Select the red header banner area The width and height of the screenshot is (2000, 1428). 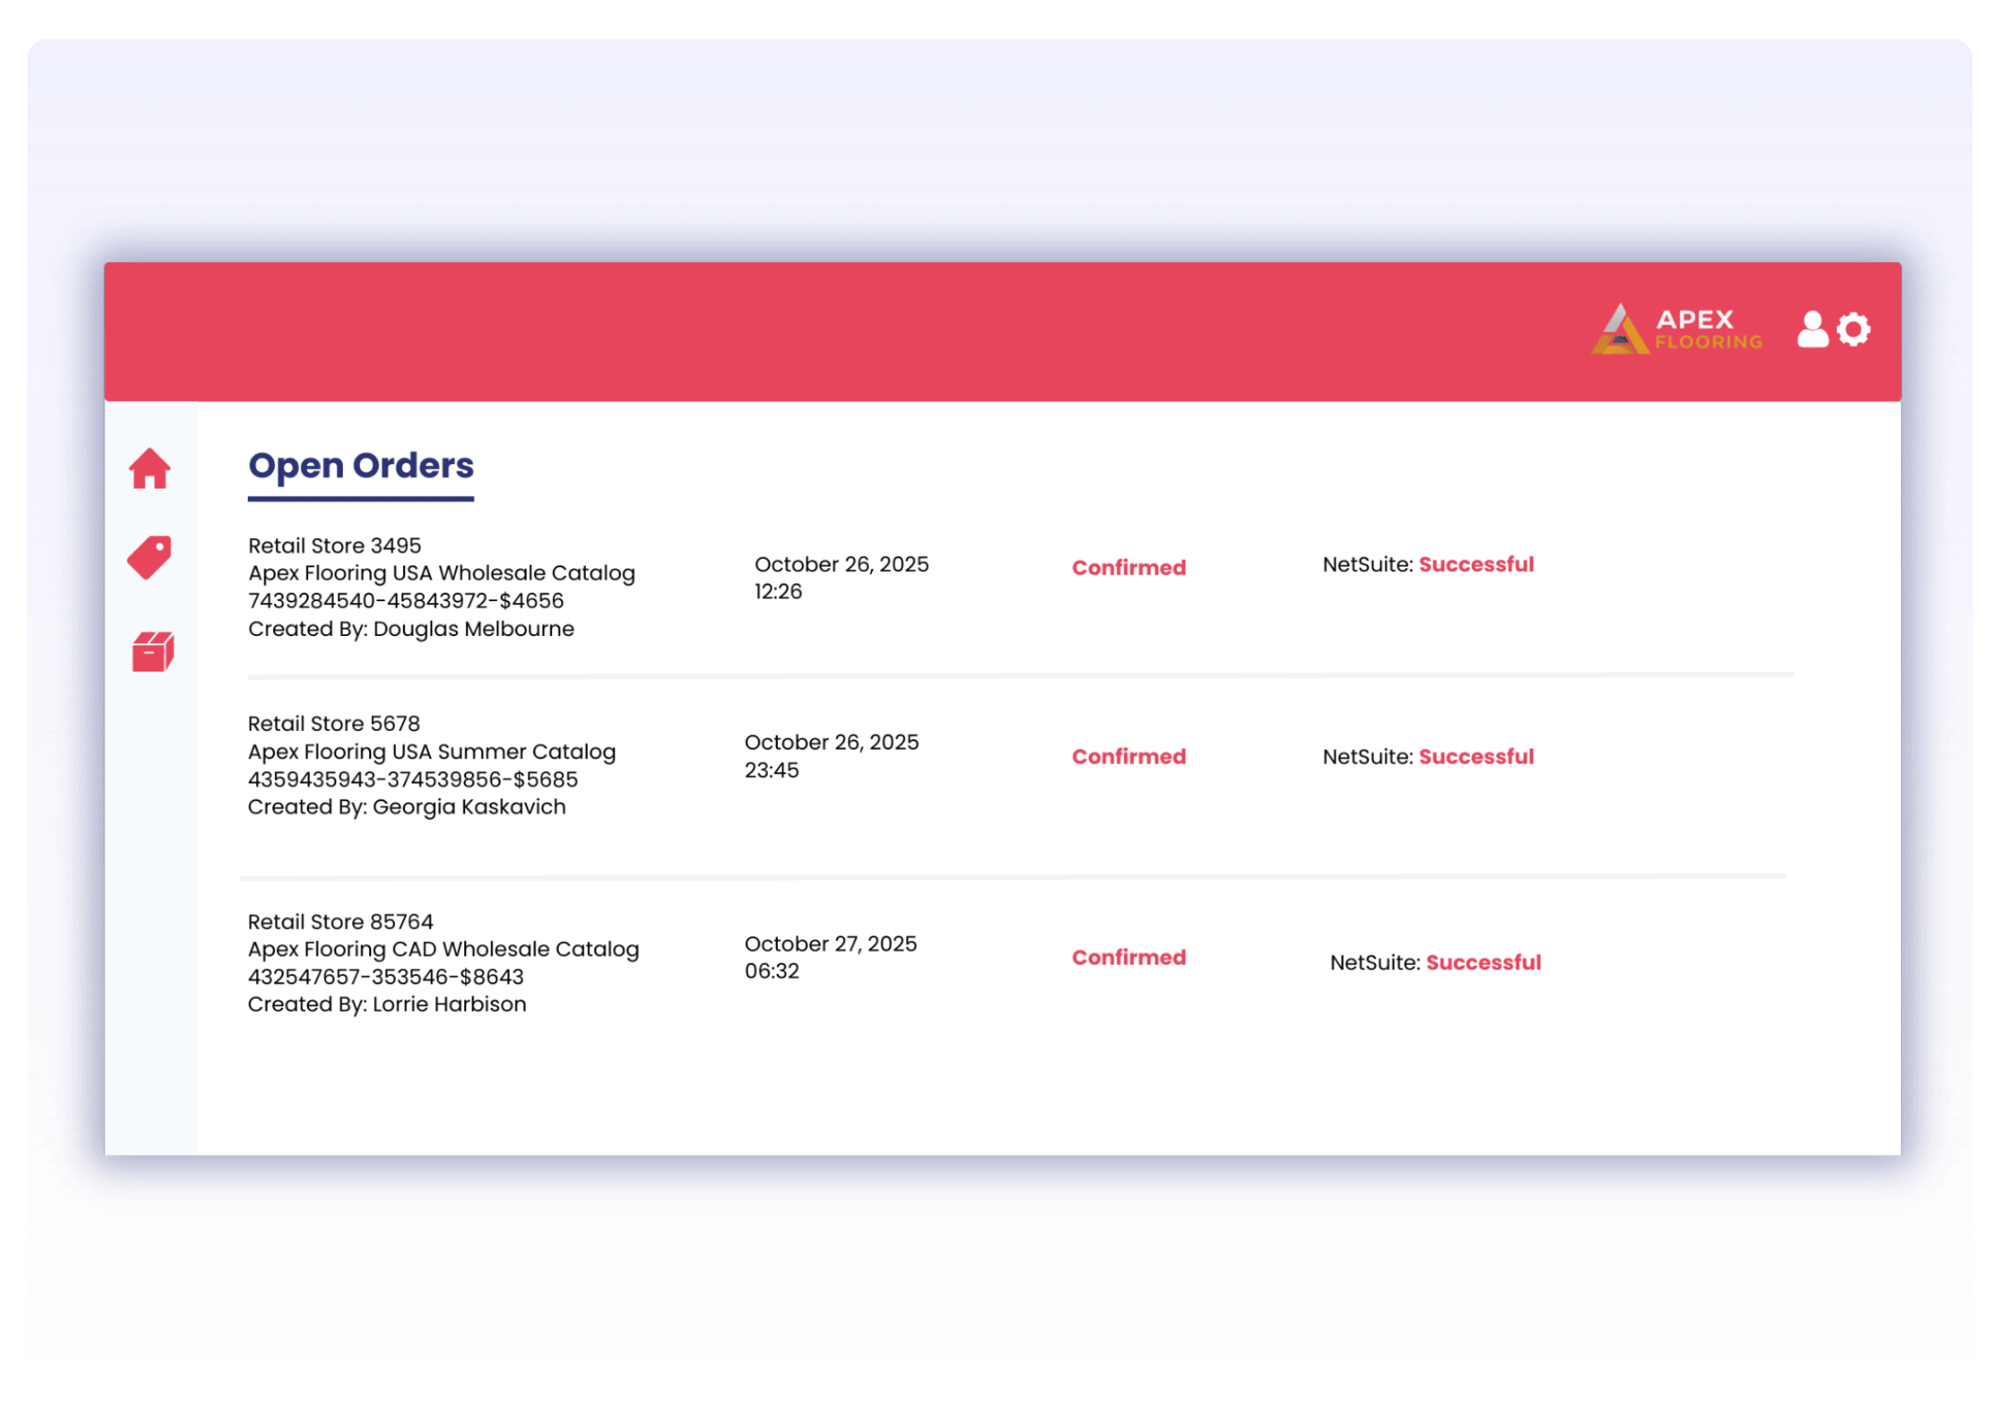tap(1000, 330)
